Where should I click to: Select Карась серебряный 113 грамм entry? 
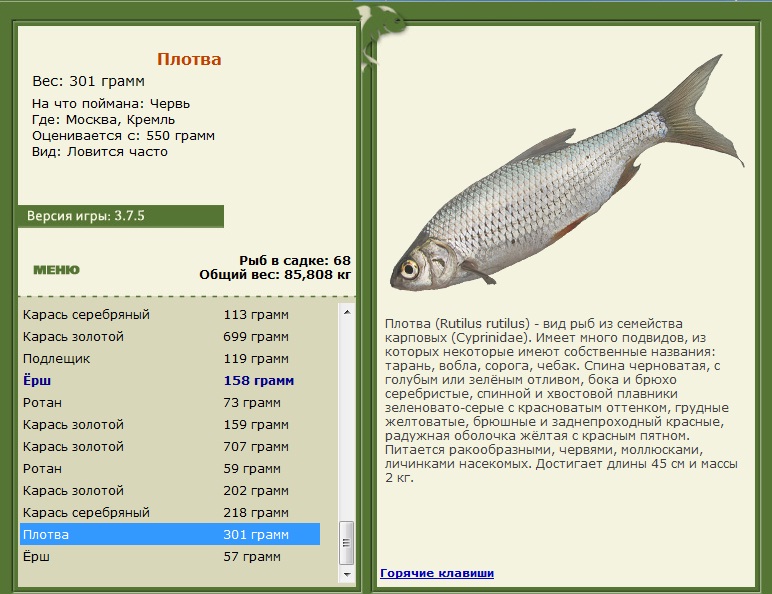170,315
